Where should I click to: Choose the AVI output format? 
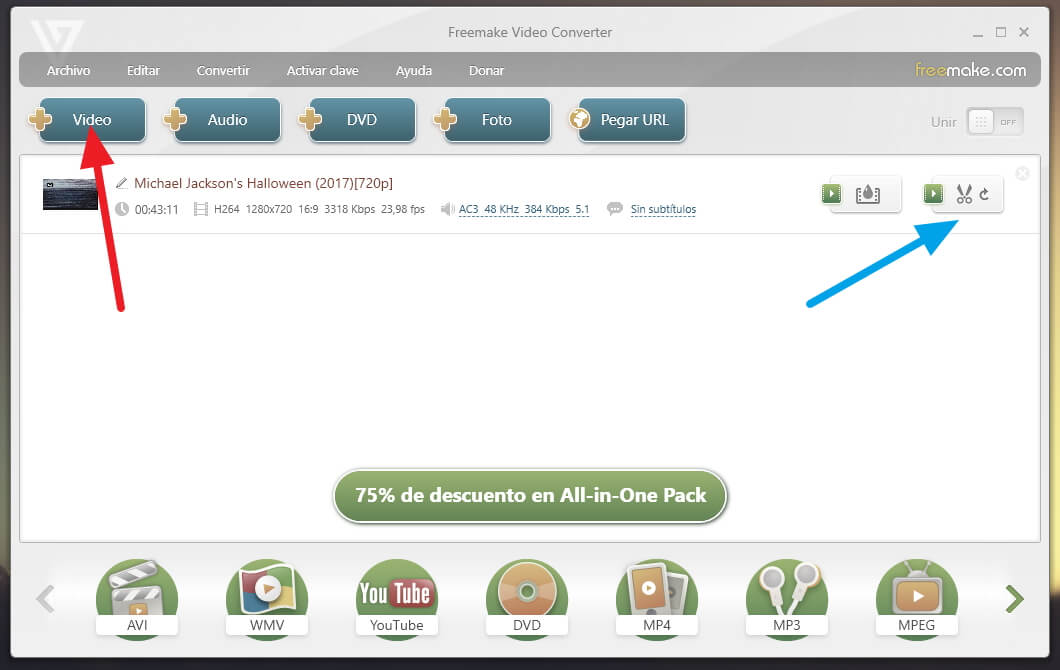coord(137,598)
